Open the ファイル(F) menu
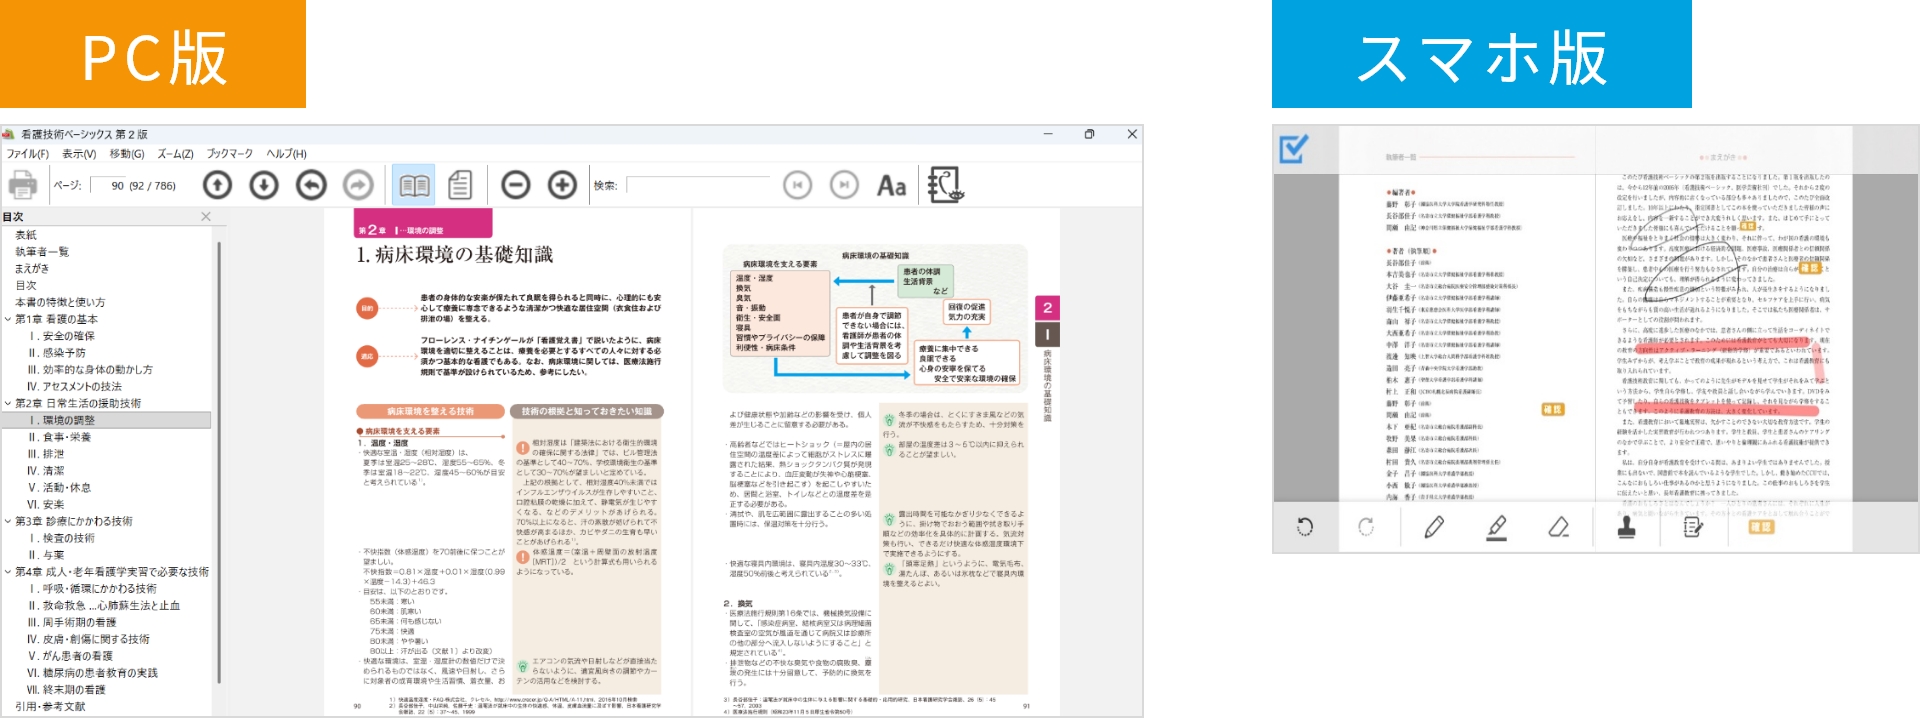The image size is (1920, 718). (28, 154)
